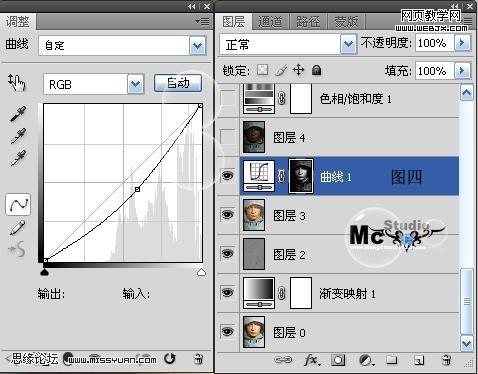Open the 曲线 preset dropdown showing 自定
This screenshot has width=478, height=374.
pos(198,45)
